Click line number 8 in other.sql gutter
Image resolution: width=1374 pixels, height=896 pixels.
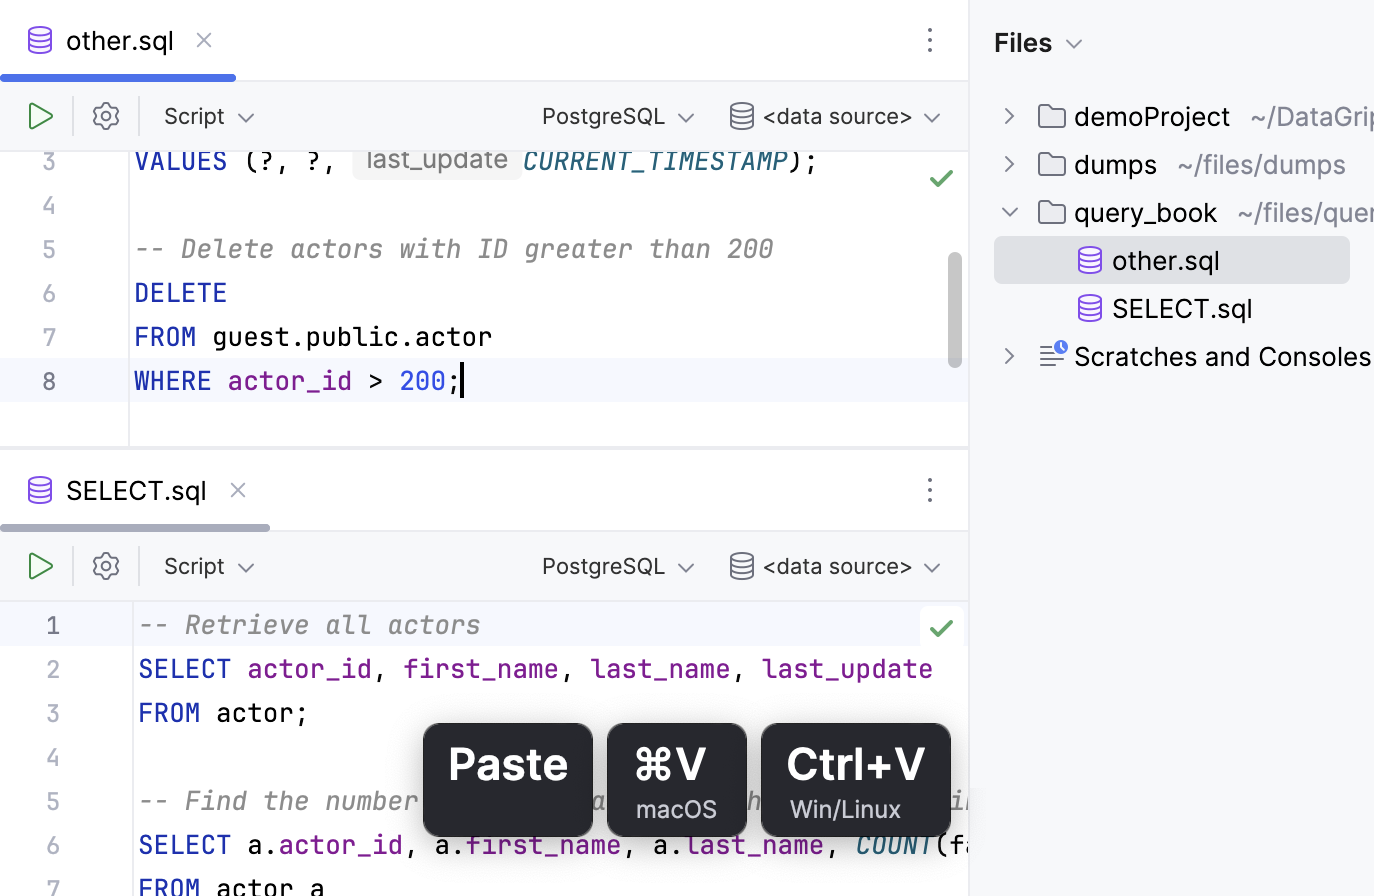[49, 381]
